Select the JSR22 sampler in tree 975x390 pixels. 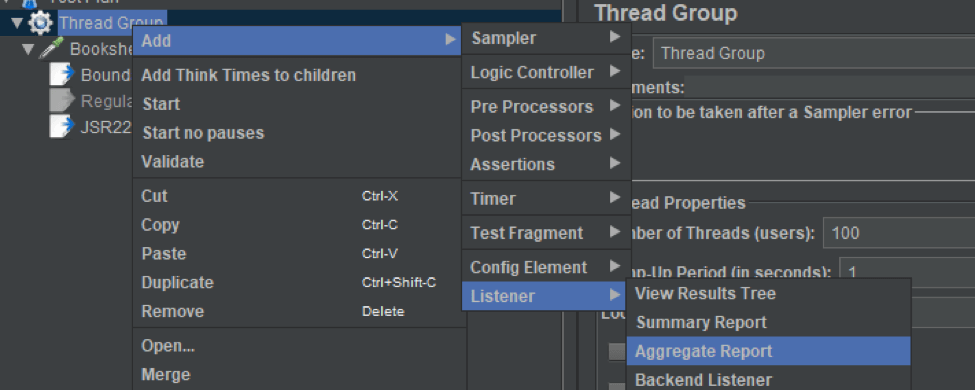[x=105, y=127]
